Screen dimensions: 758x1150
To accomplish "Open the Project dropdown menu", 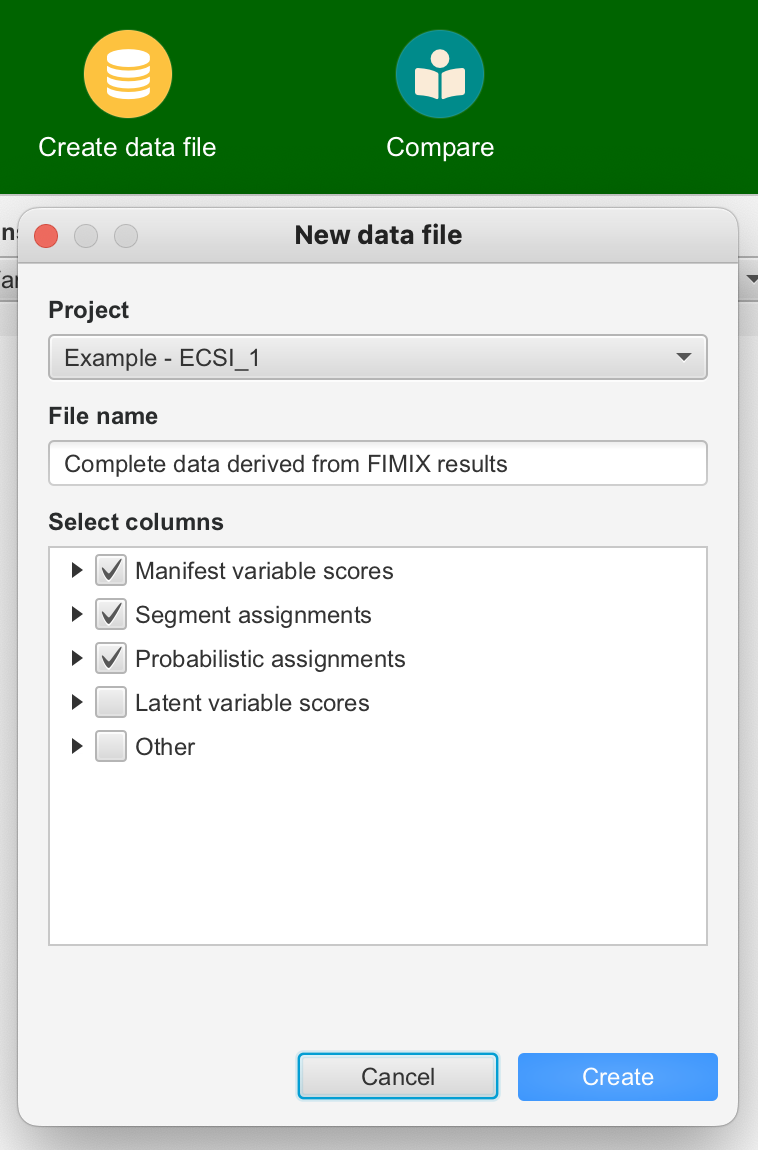I will click(377, 357).
